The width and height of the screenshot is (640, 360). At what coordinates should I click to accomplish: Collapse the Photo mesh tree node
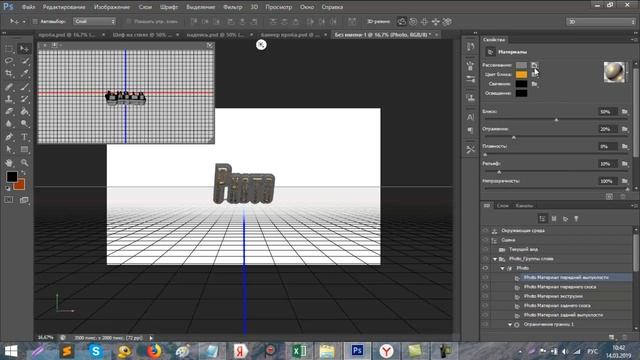pos(502,269)
